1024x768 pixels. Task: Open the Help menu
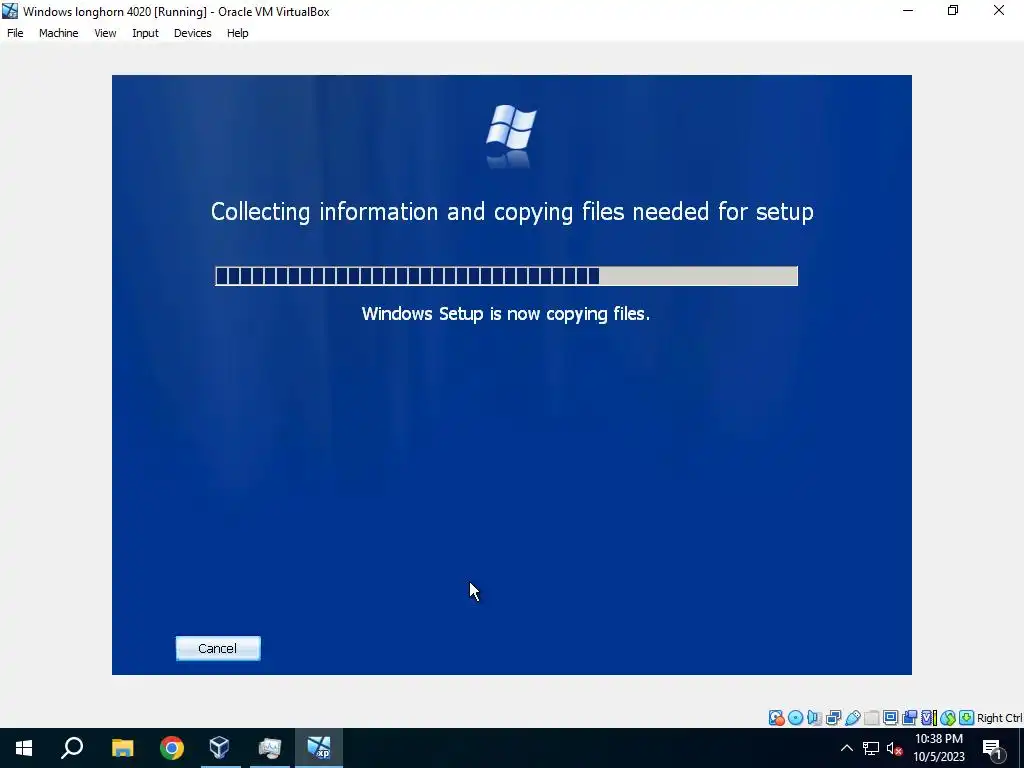point(238,33)
